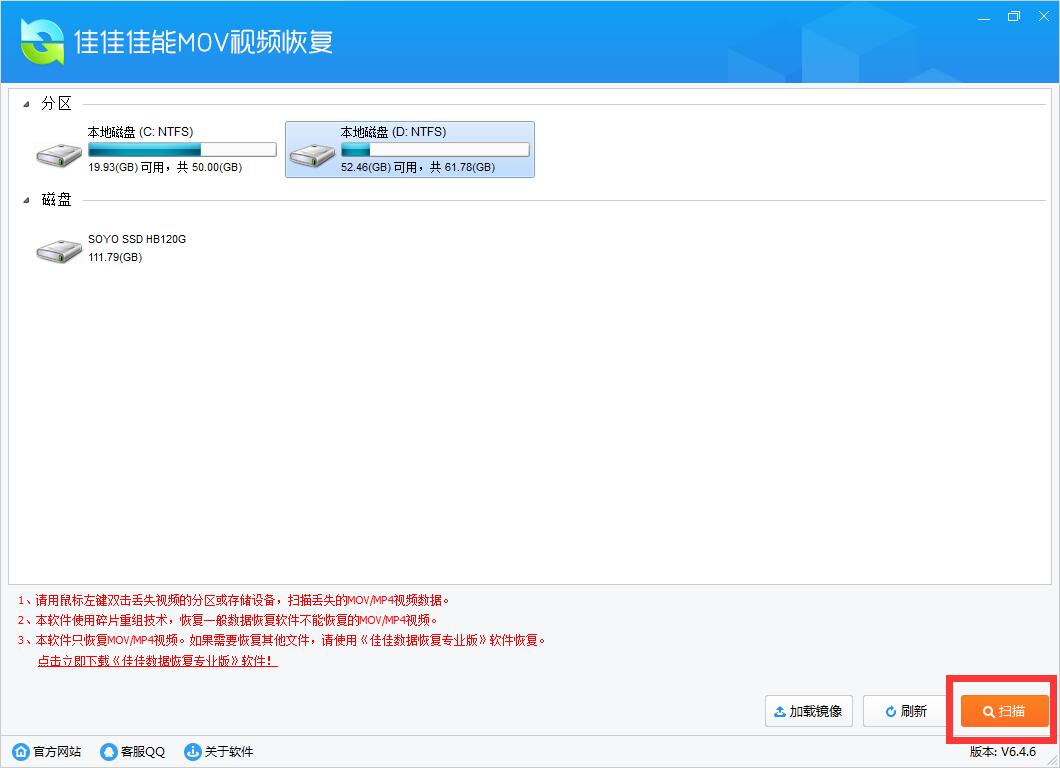The image size is (1060, 768).
Task: Click the D: drive usage bar
Action: [x=435, y=149]
